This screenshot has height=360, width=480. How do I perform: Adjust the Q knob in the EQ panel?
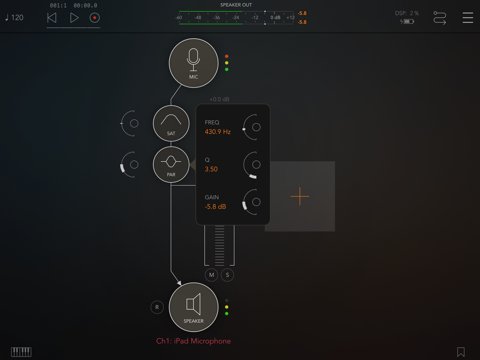[x=252, y=165]
